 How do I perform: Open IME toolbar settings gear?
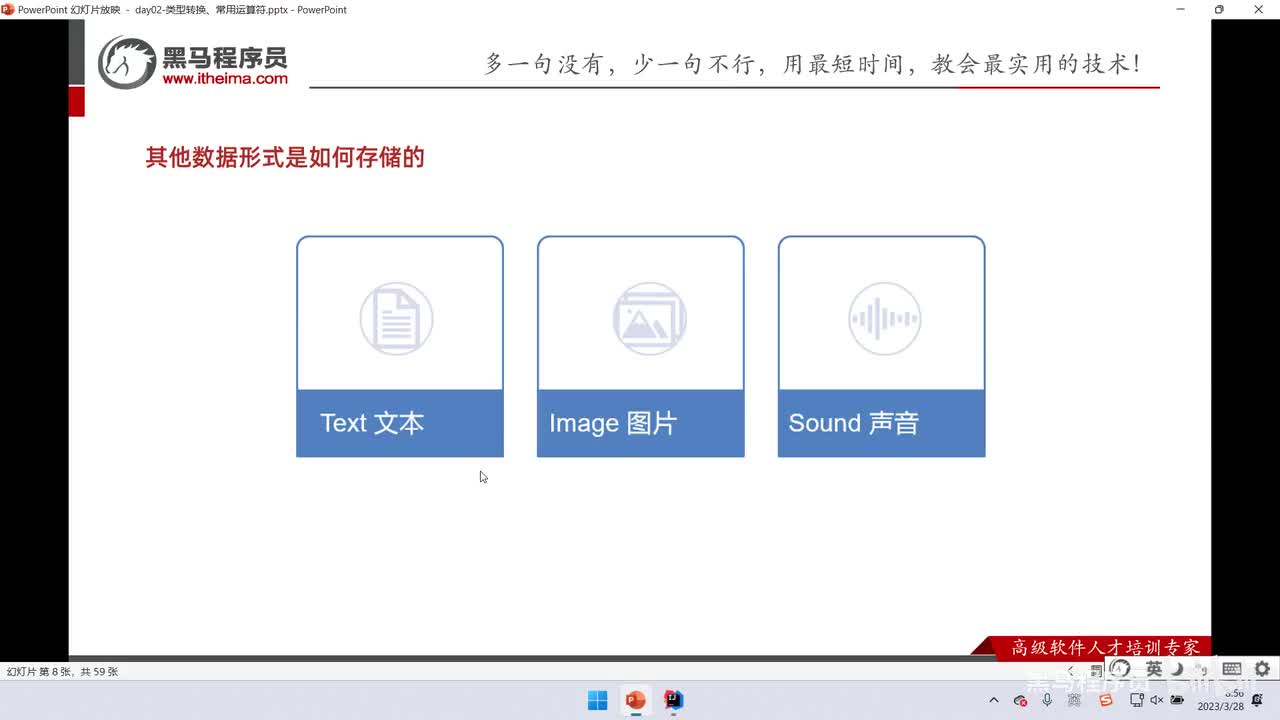click(1262, 669)
